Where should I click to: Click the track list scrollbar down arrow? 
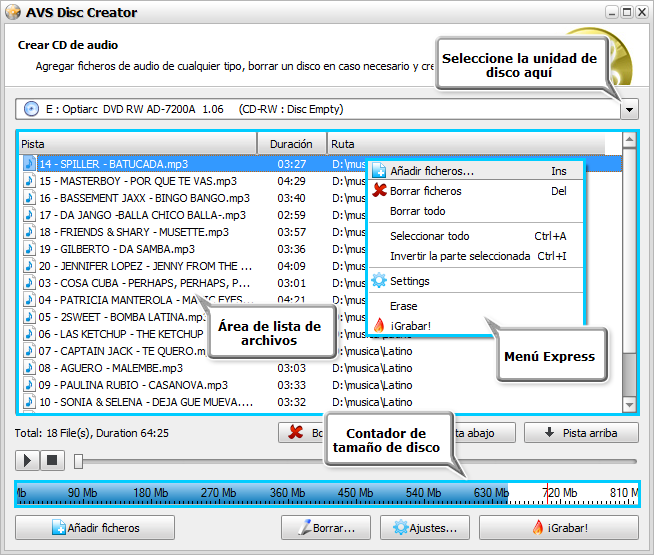pyautogui.click(x=629, y=404)
